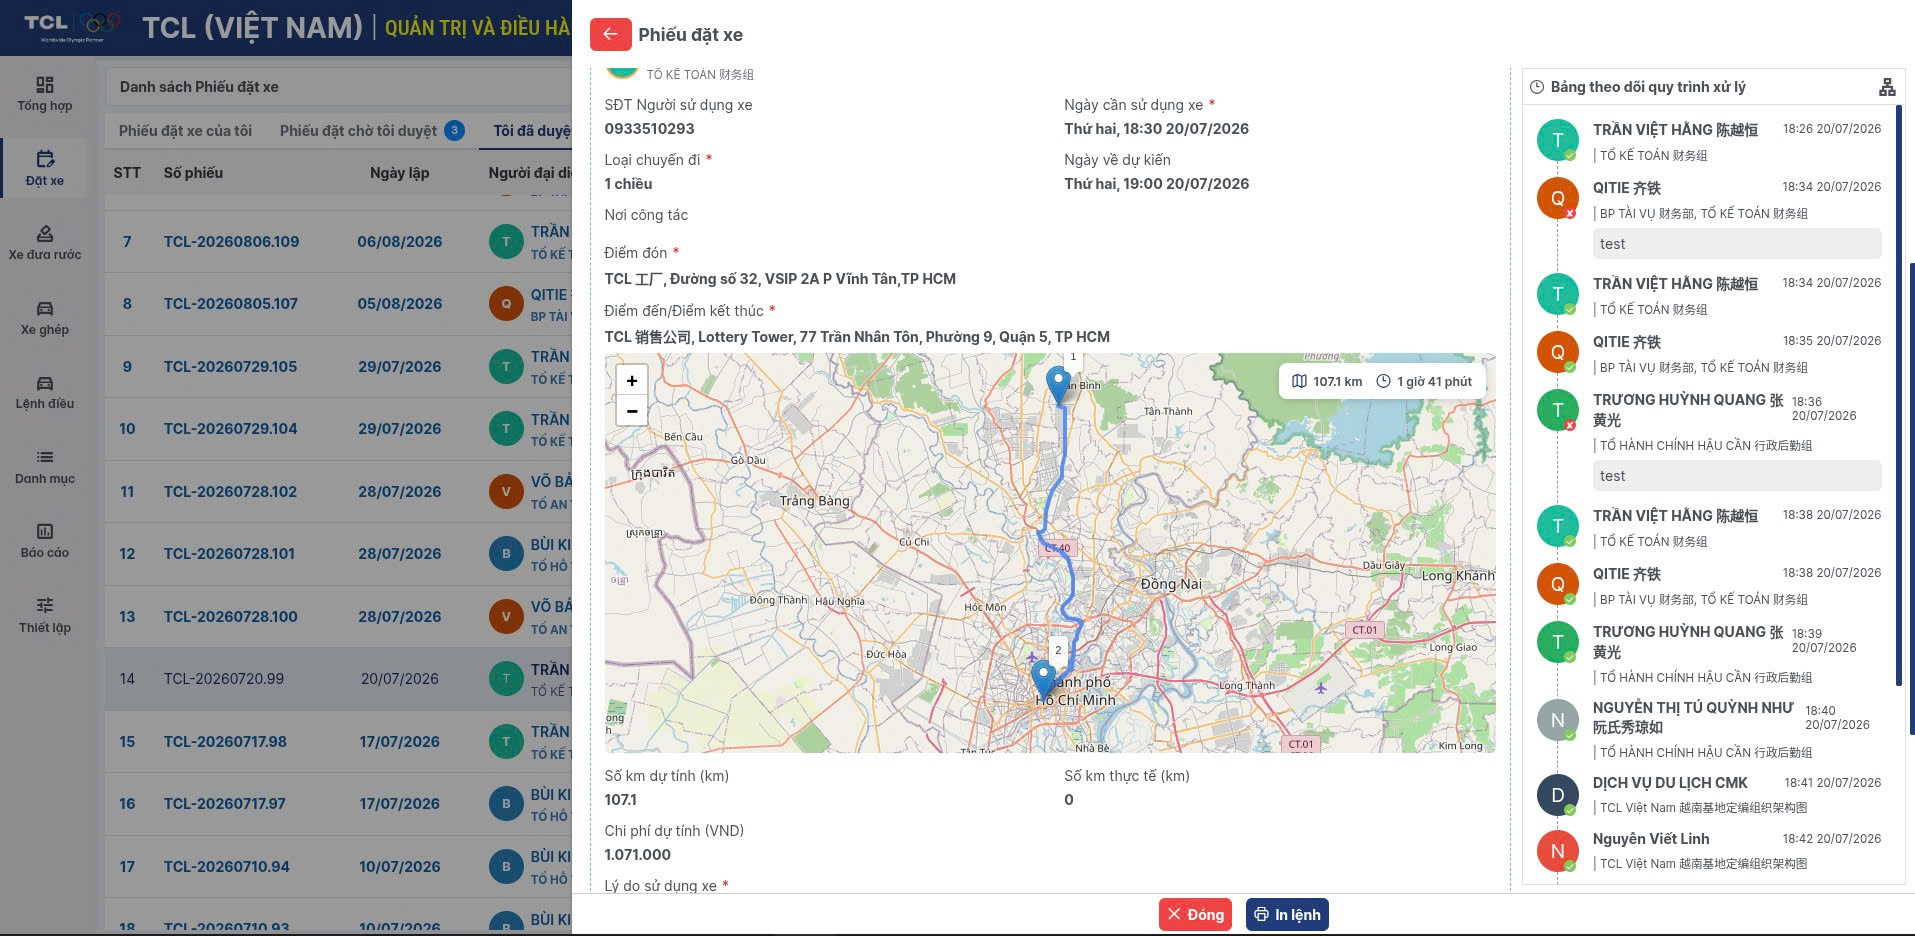Open Thiết lập in sidebar
The height and width of the screenshot is (936, 1915).
click(x=45, y=616)
